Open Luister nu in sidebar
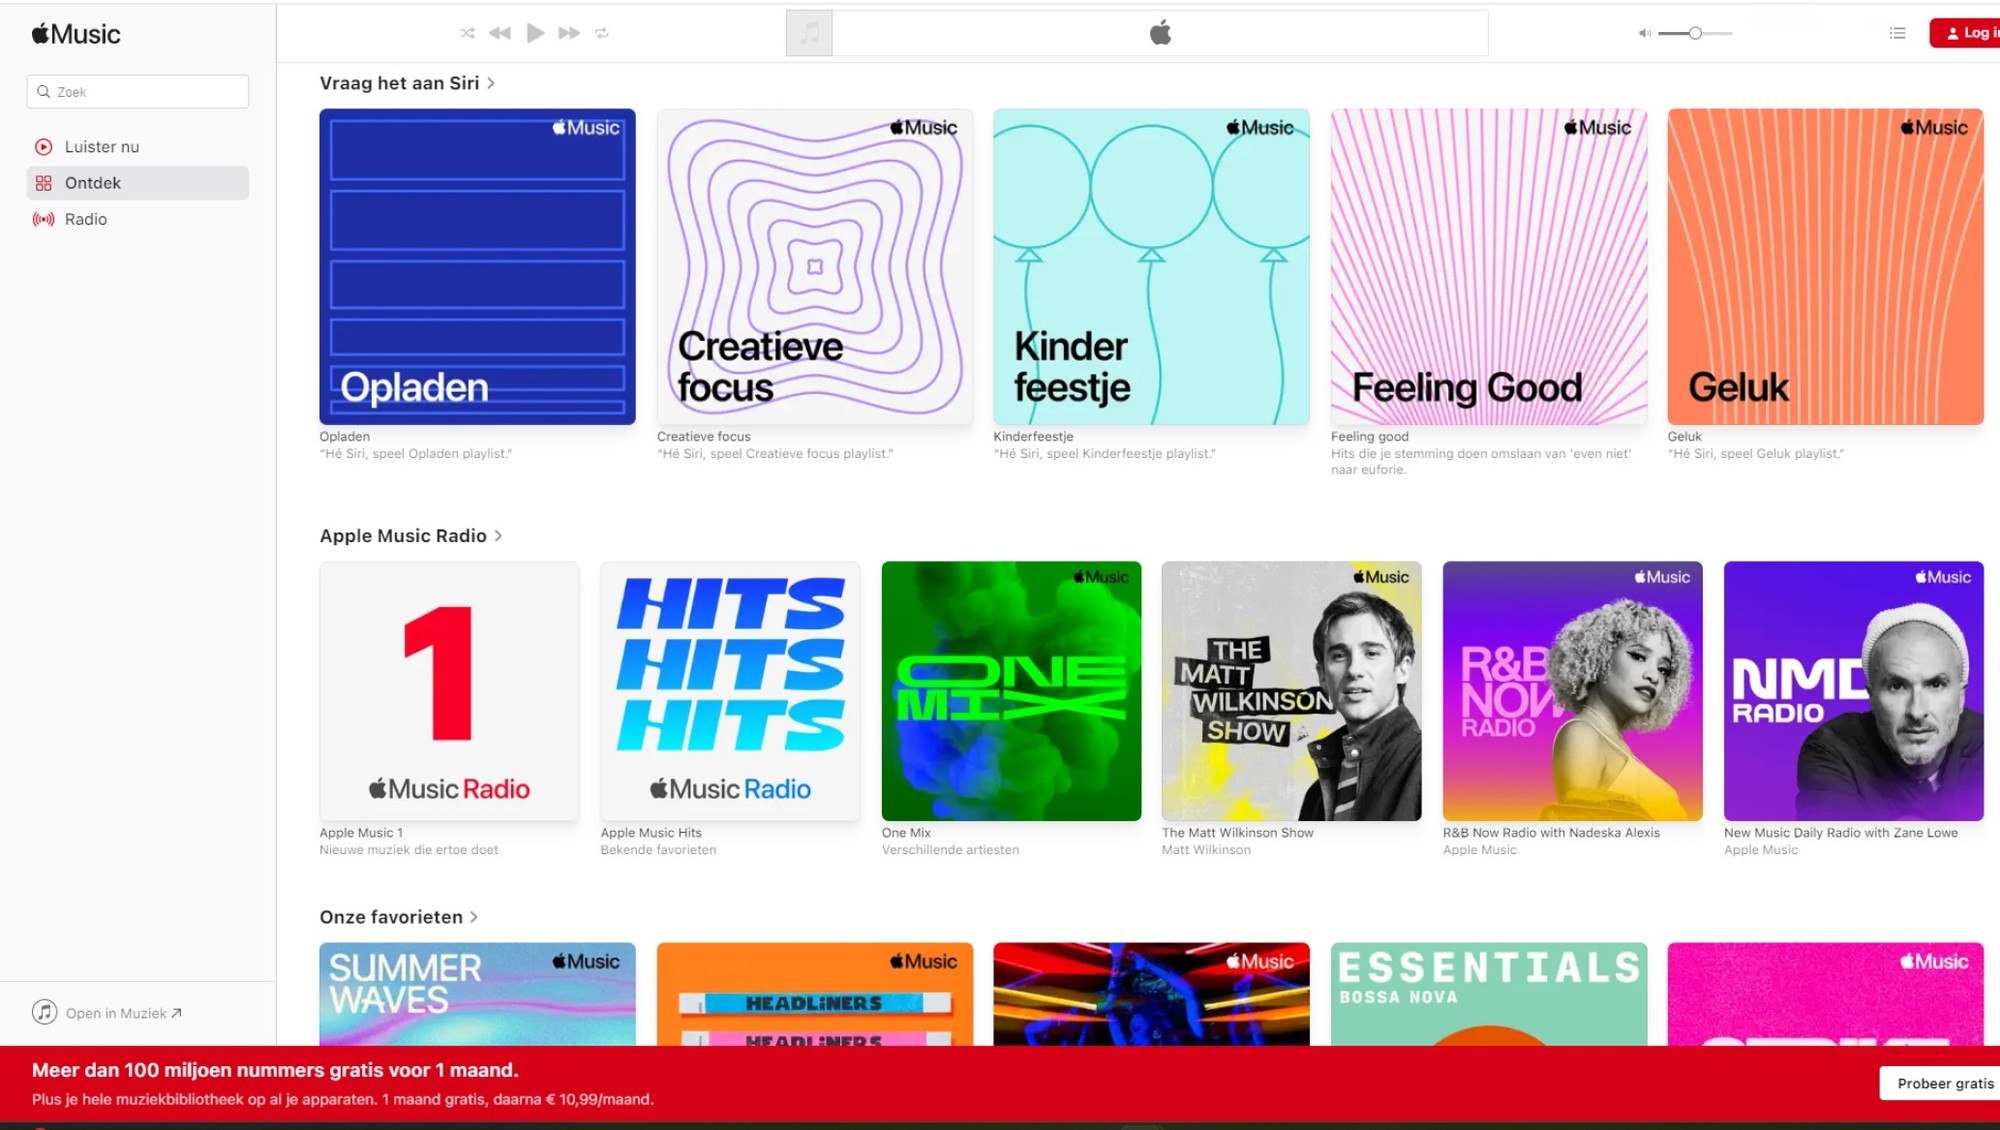This screenshot has width=2000, height=1130. coord(138,146)
